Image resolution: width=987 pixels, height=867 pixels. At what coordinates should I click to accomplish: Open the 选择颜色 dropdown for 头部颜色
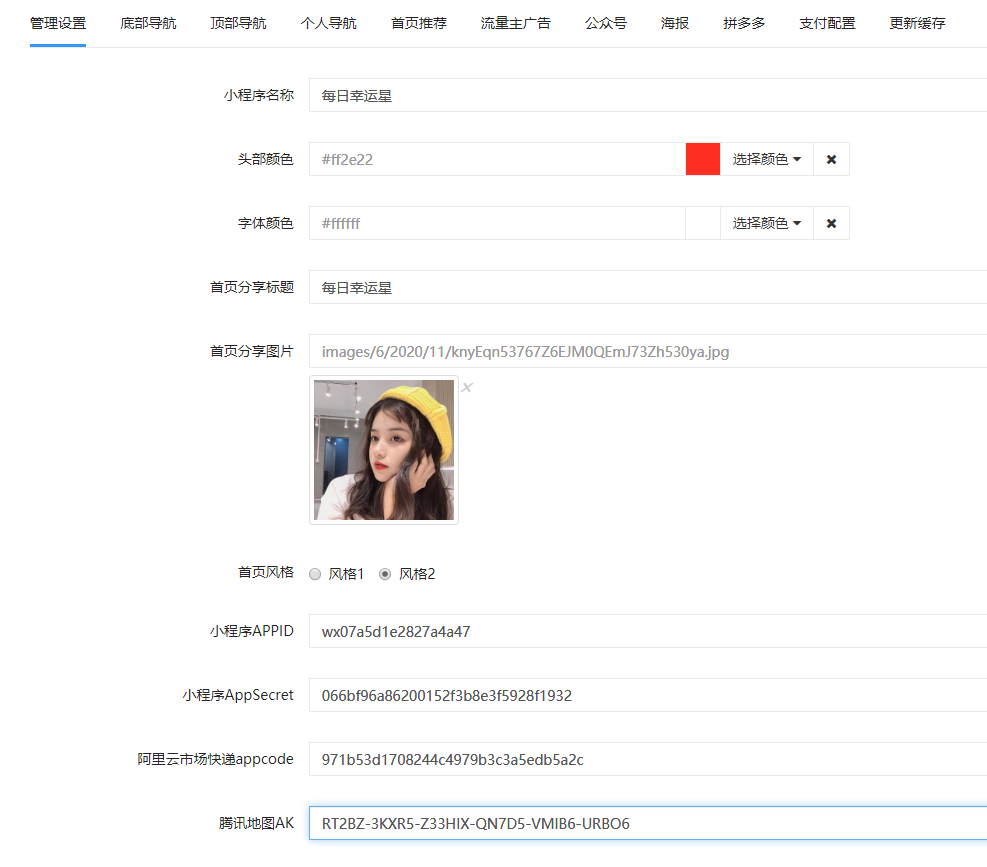pyautogui.click(x=766, y=159)
